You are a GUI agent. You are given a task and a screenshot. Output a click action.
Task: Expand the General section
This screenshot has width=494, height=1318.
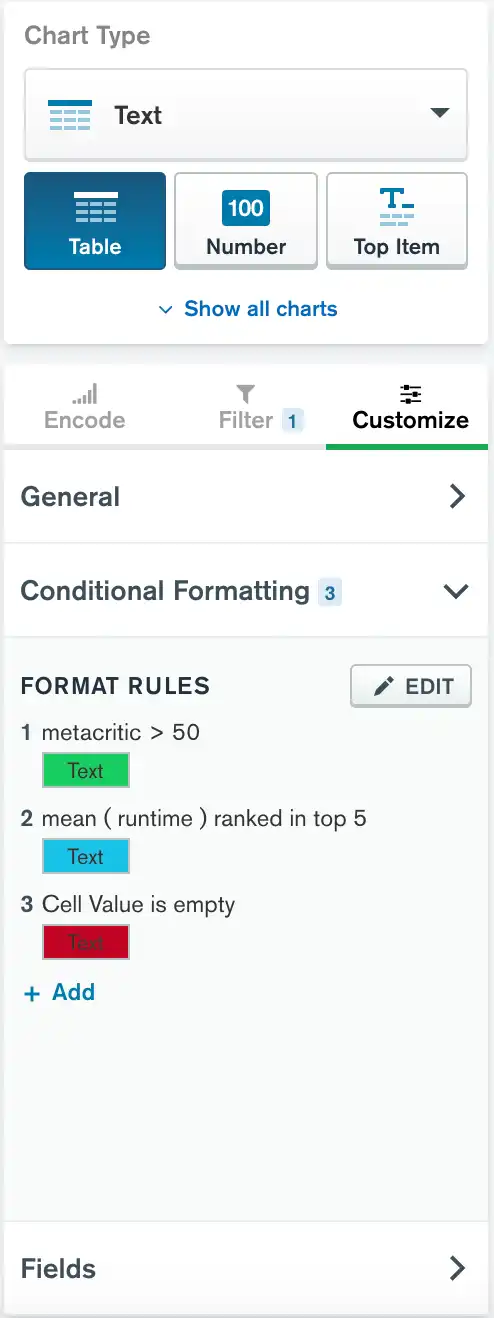click(246, 497)
